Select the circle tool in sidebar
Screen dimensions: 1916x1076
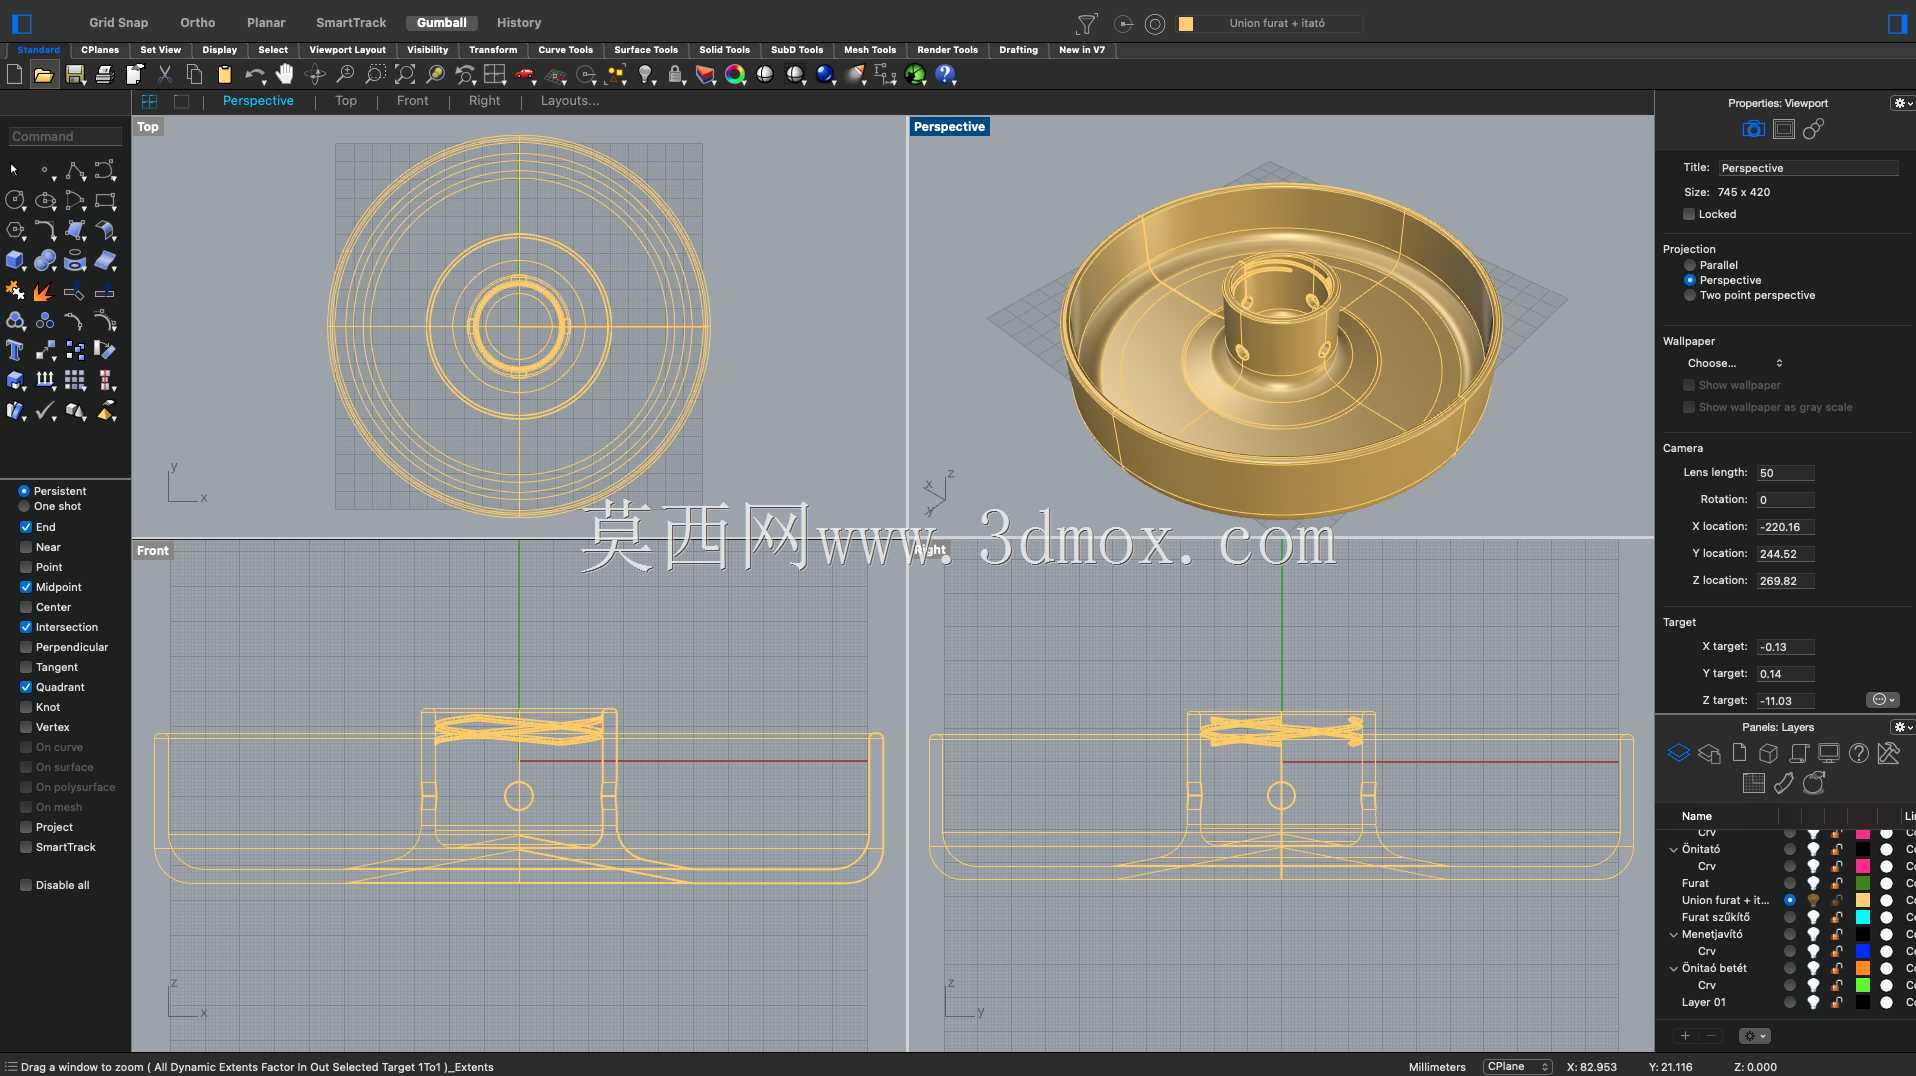click(x=15, y=201)
